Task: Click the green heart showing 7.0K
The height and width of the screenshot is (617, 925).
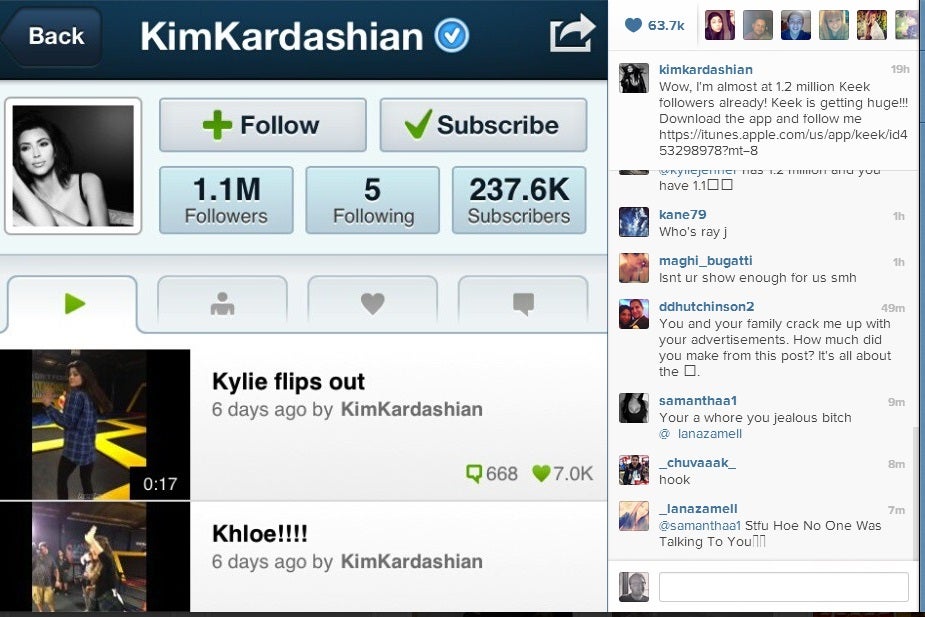Action: coord(540,473)
